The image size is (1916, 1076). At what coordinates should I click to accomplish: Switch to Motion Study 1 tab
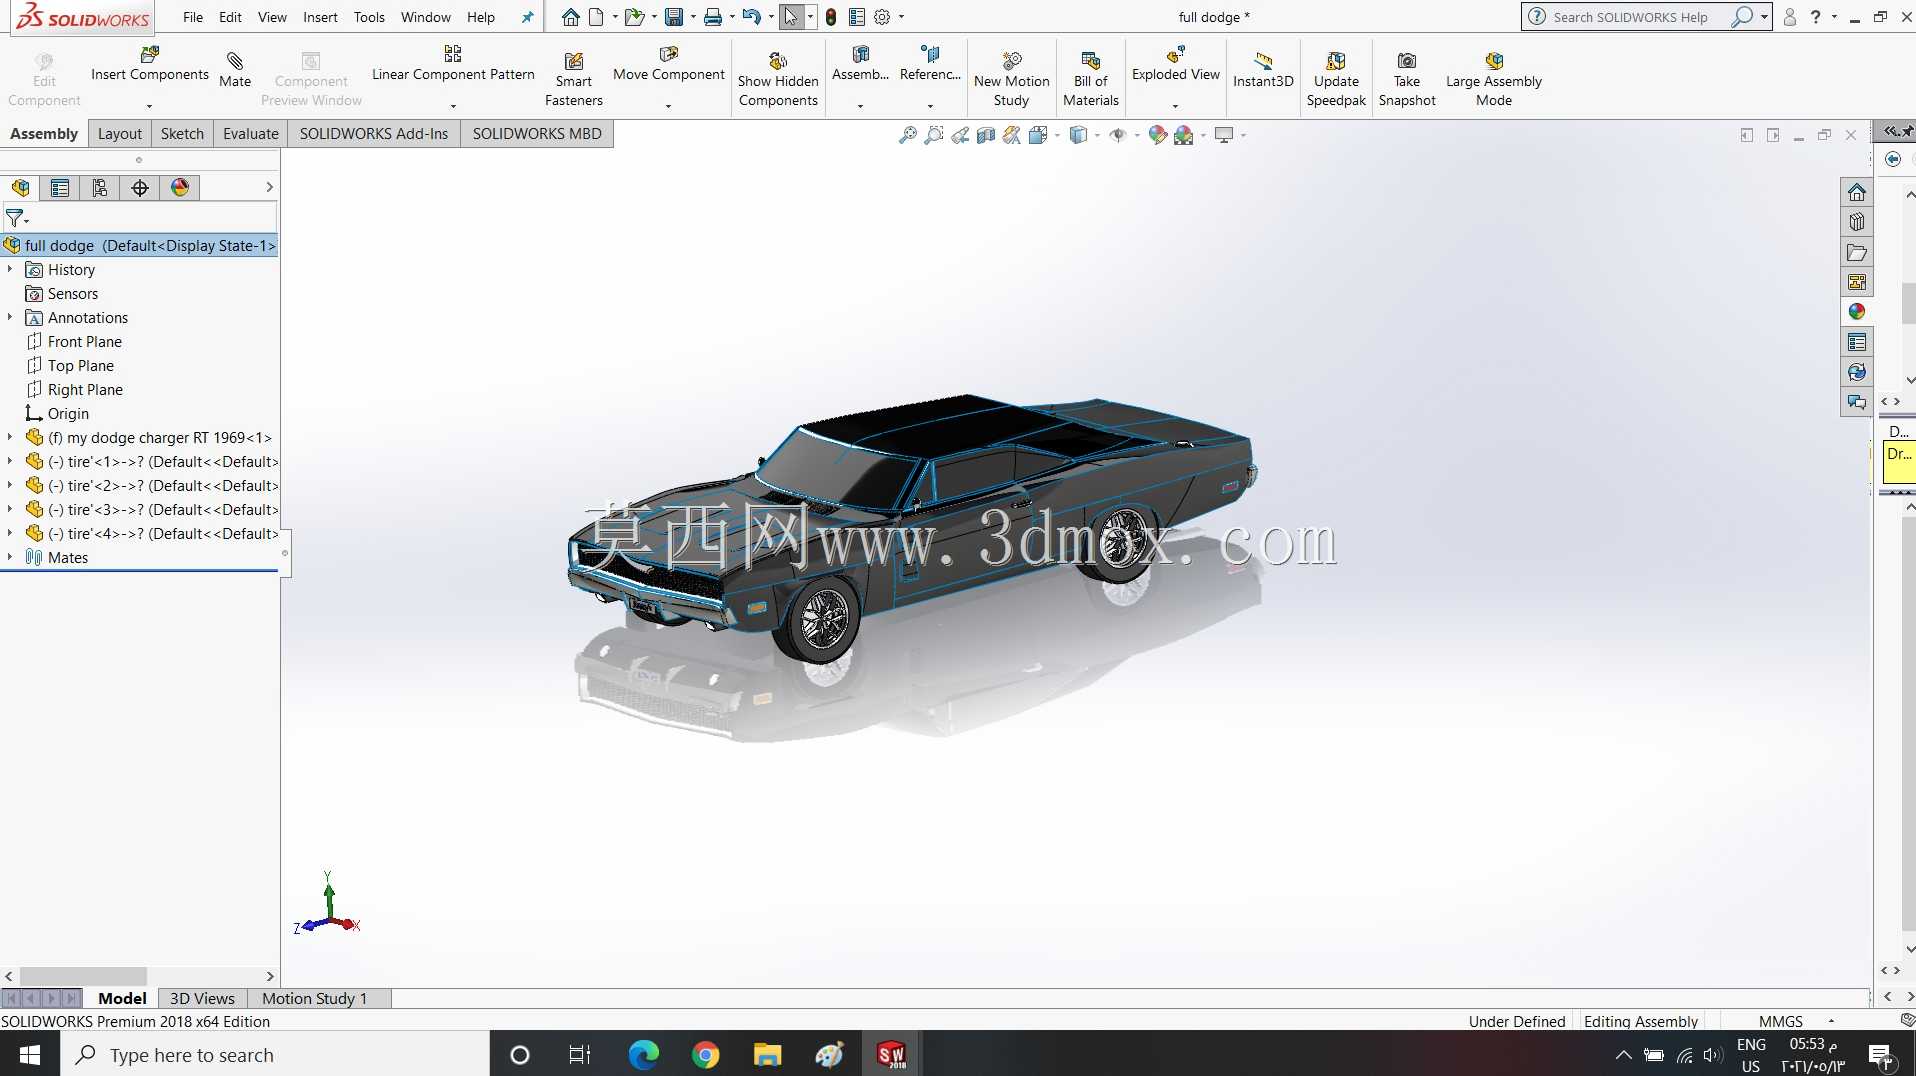click(314, 998)
